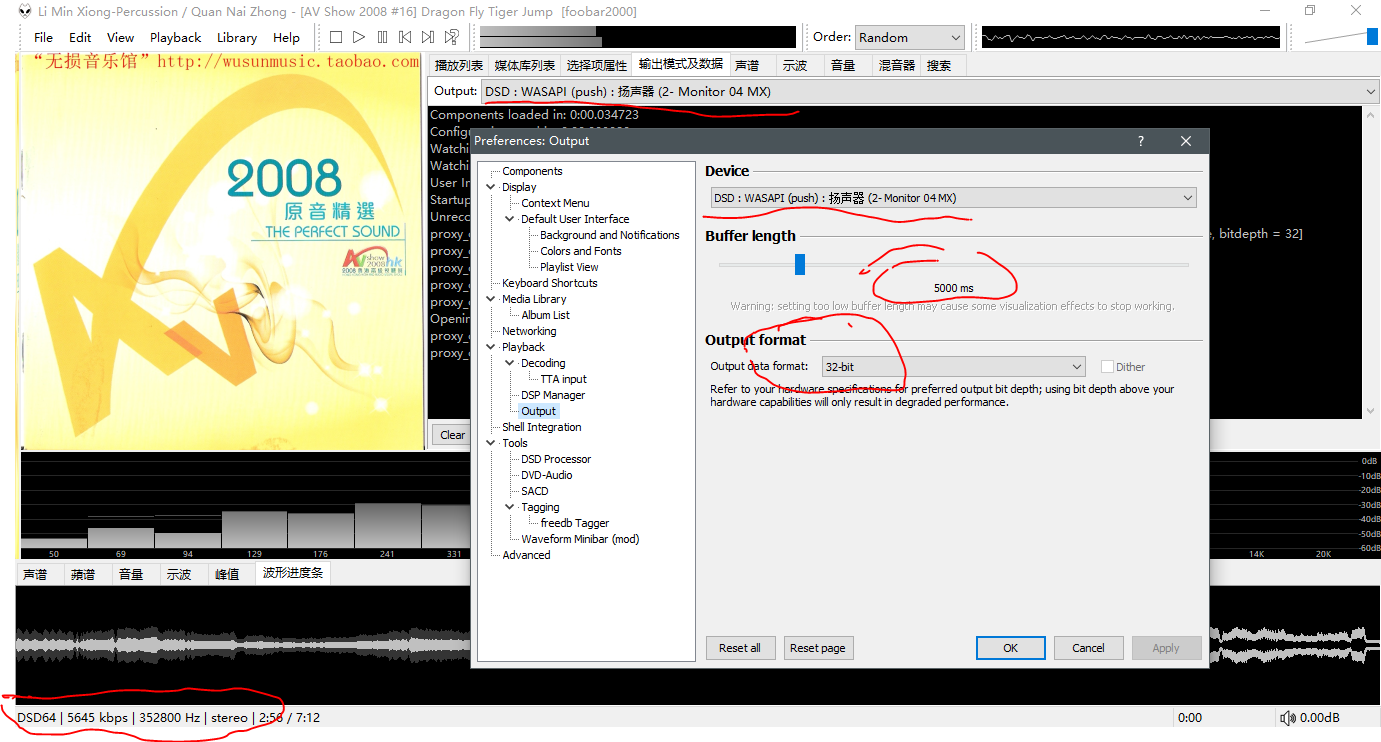Pause the track using toolbar icon

pos(382,37)
